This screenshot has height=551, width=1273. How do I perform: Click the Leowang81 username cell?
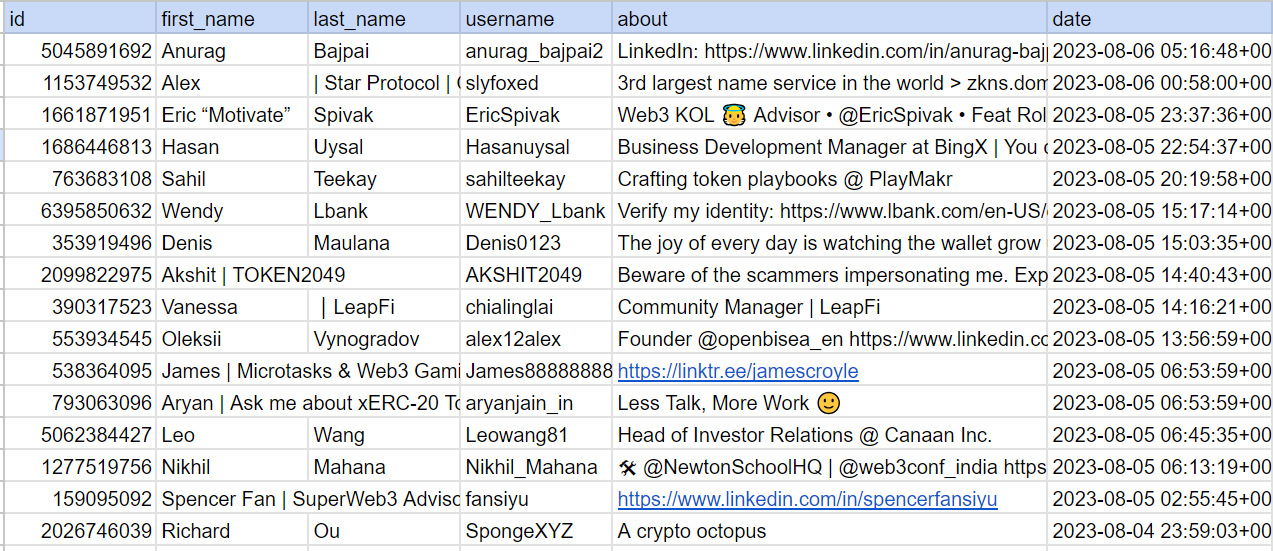(536, 435)
